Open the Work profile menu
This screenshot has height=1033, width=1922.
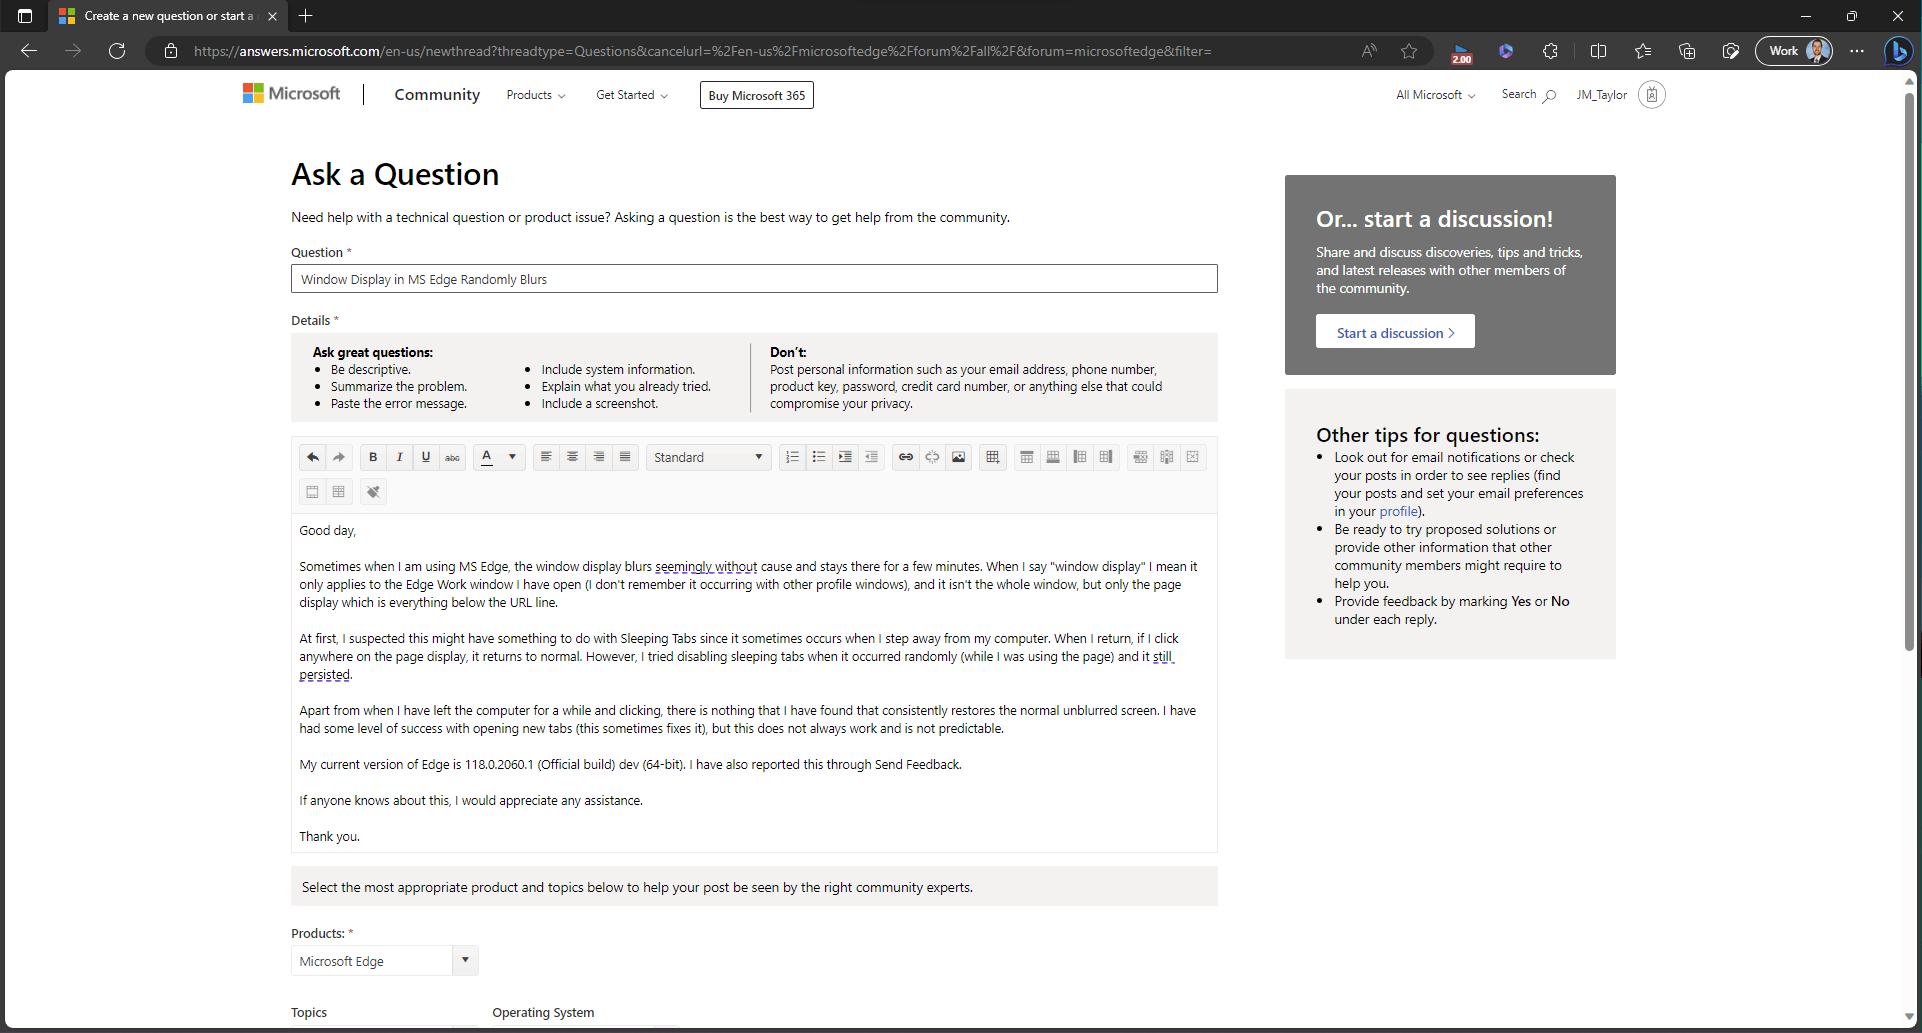tap(1794, 51)
